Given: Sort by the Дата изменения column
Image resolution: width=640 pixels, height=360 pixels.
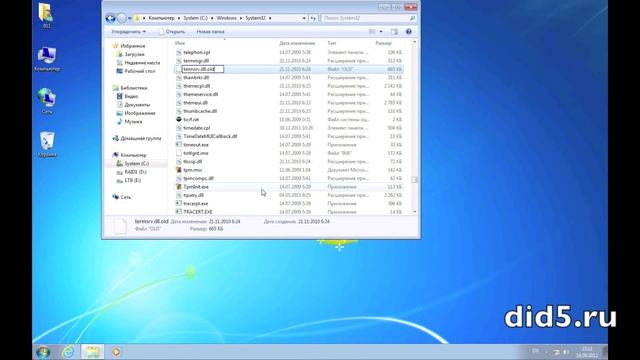Looking at the screenshot, I should pyautogui.click(x=297, y=43).
